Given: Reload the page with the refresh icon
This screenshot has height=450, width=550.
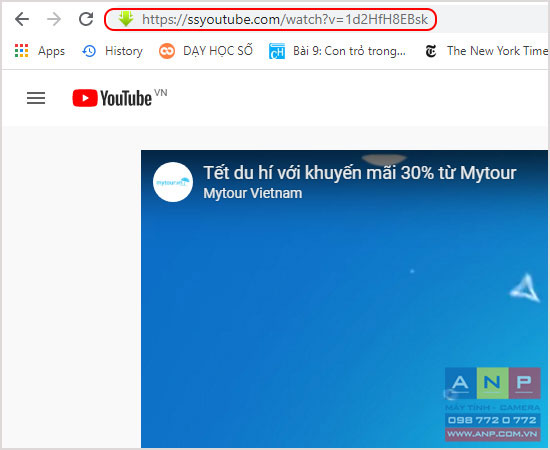Looking at the screenshot, I should click(x=86, y=19).
